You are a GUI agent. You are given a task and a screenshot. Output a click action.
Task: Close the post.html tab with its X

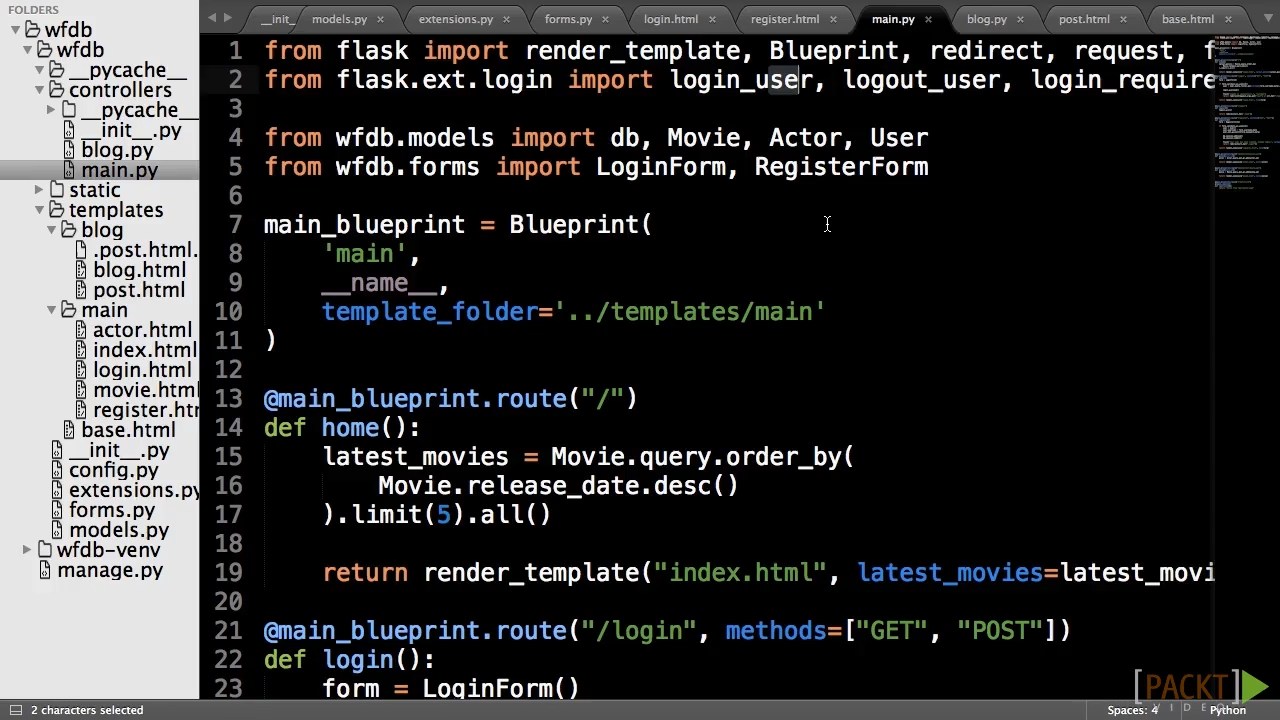click(x=1123, y=19)
